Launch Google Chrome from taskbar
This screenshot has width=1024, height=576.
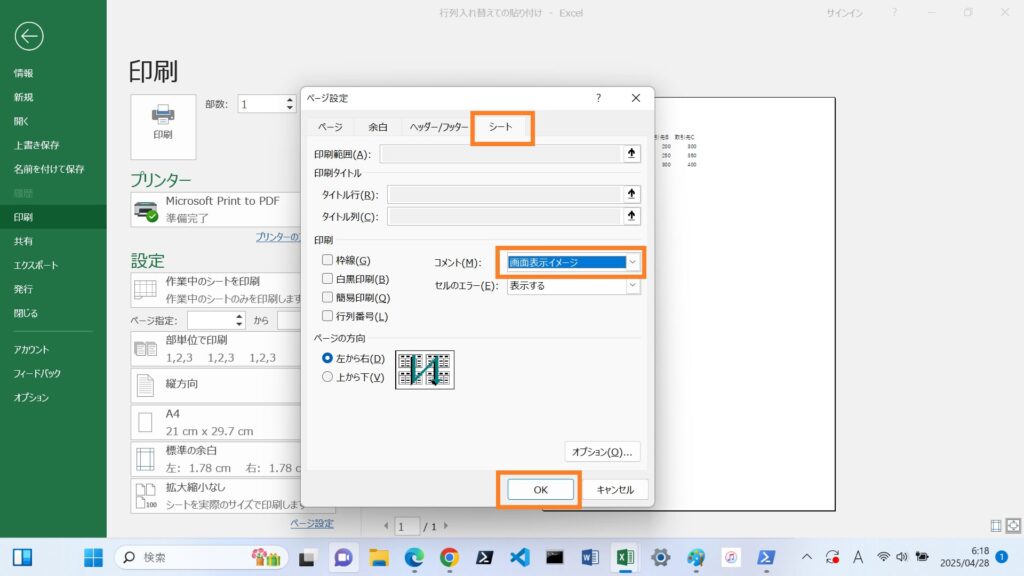click(x=449, y=557)
